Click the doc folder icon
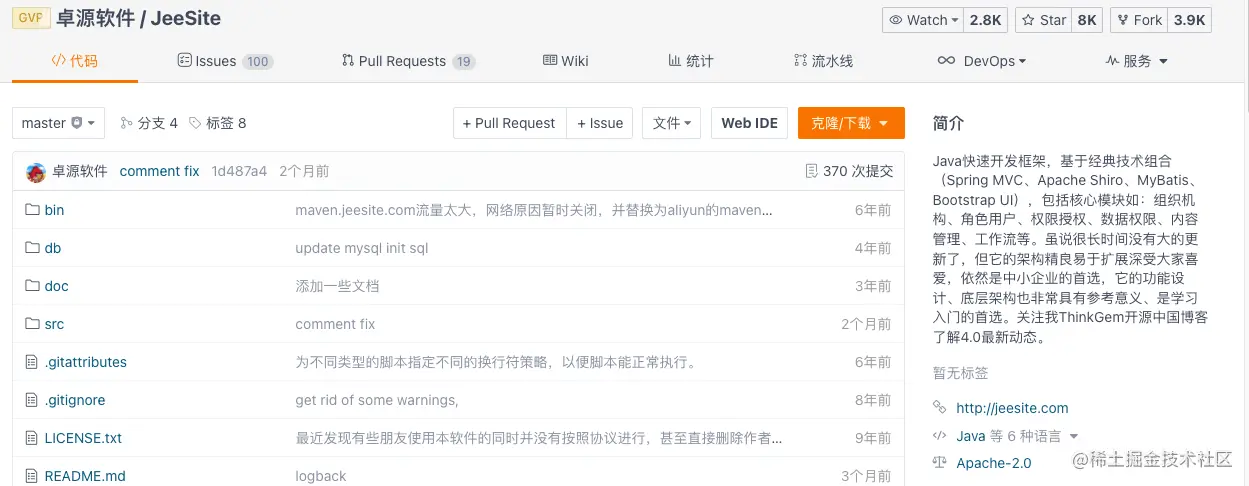This screenshot has width=1249, height=486. [31, 286]
